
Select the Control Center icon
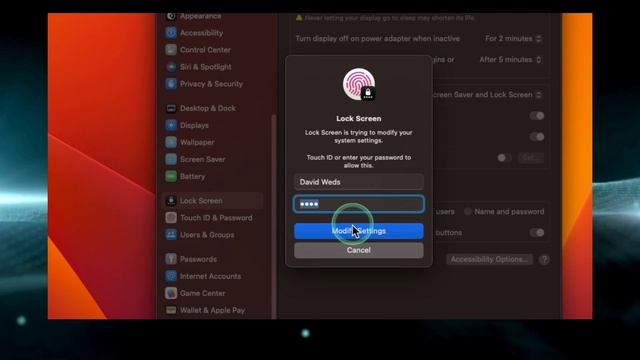pos(171,50)
